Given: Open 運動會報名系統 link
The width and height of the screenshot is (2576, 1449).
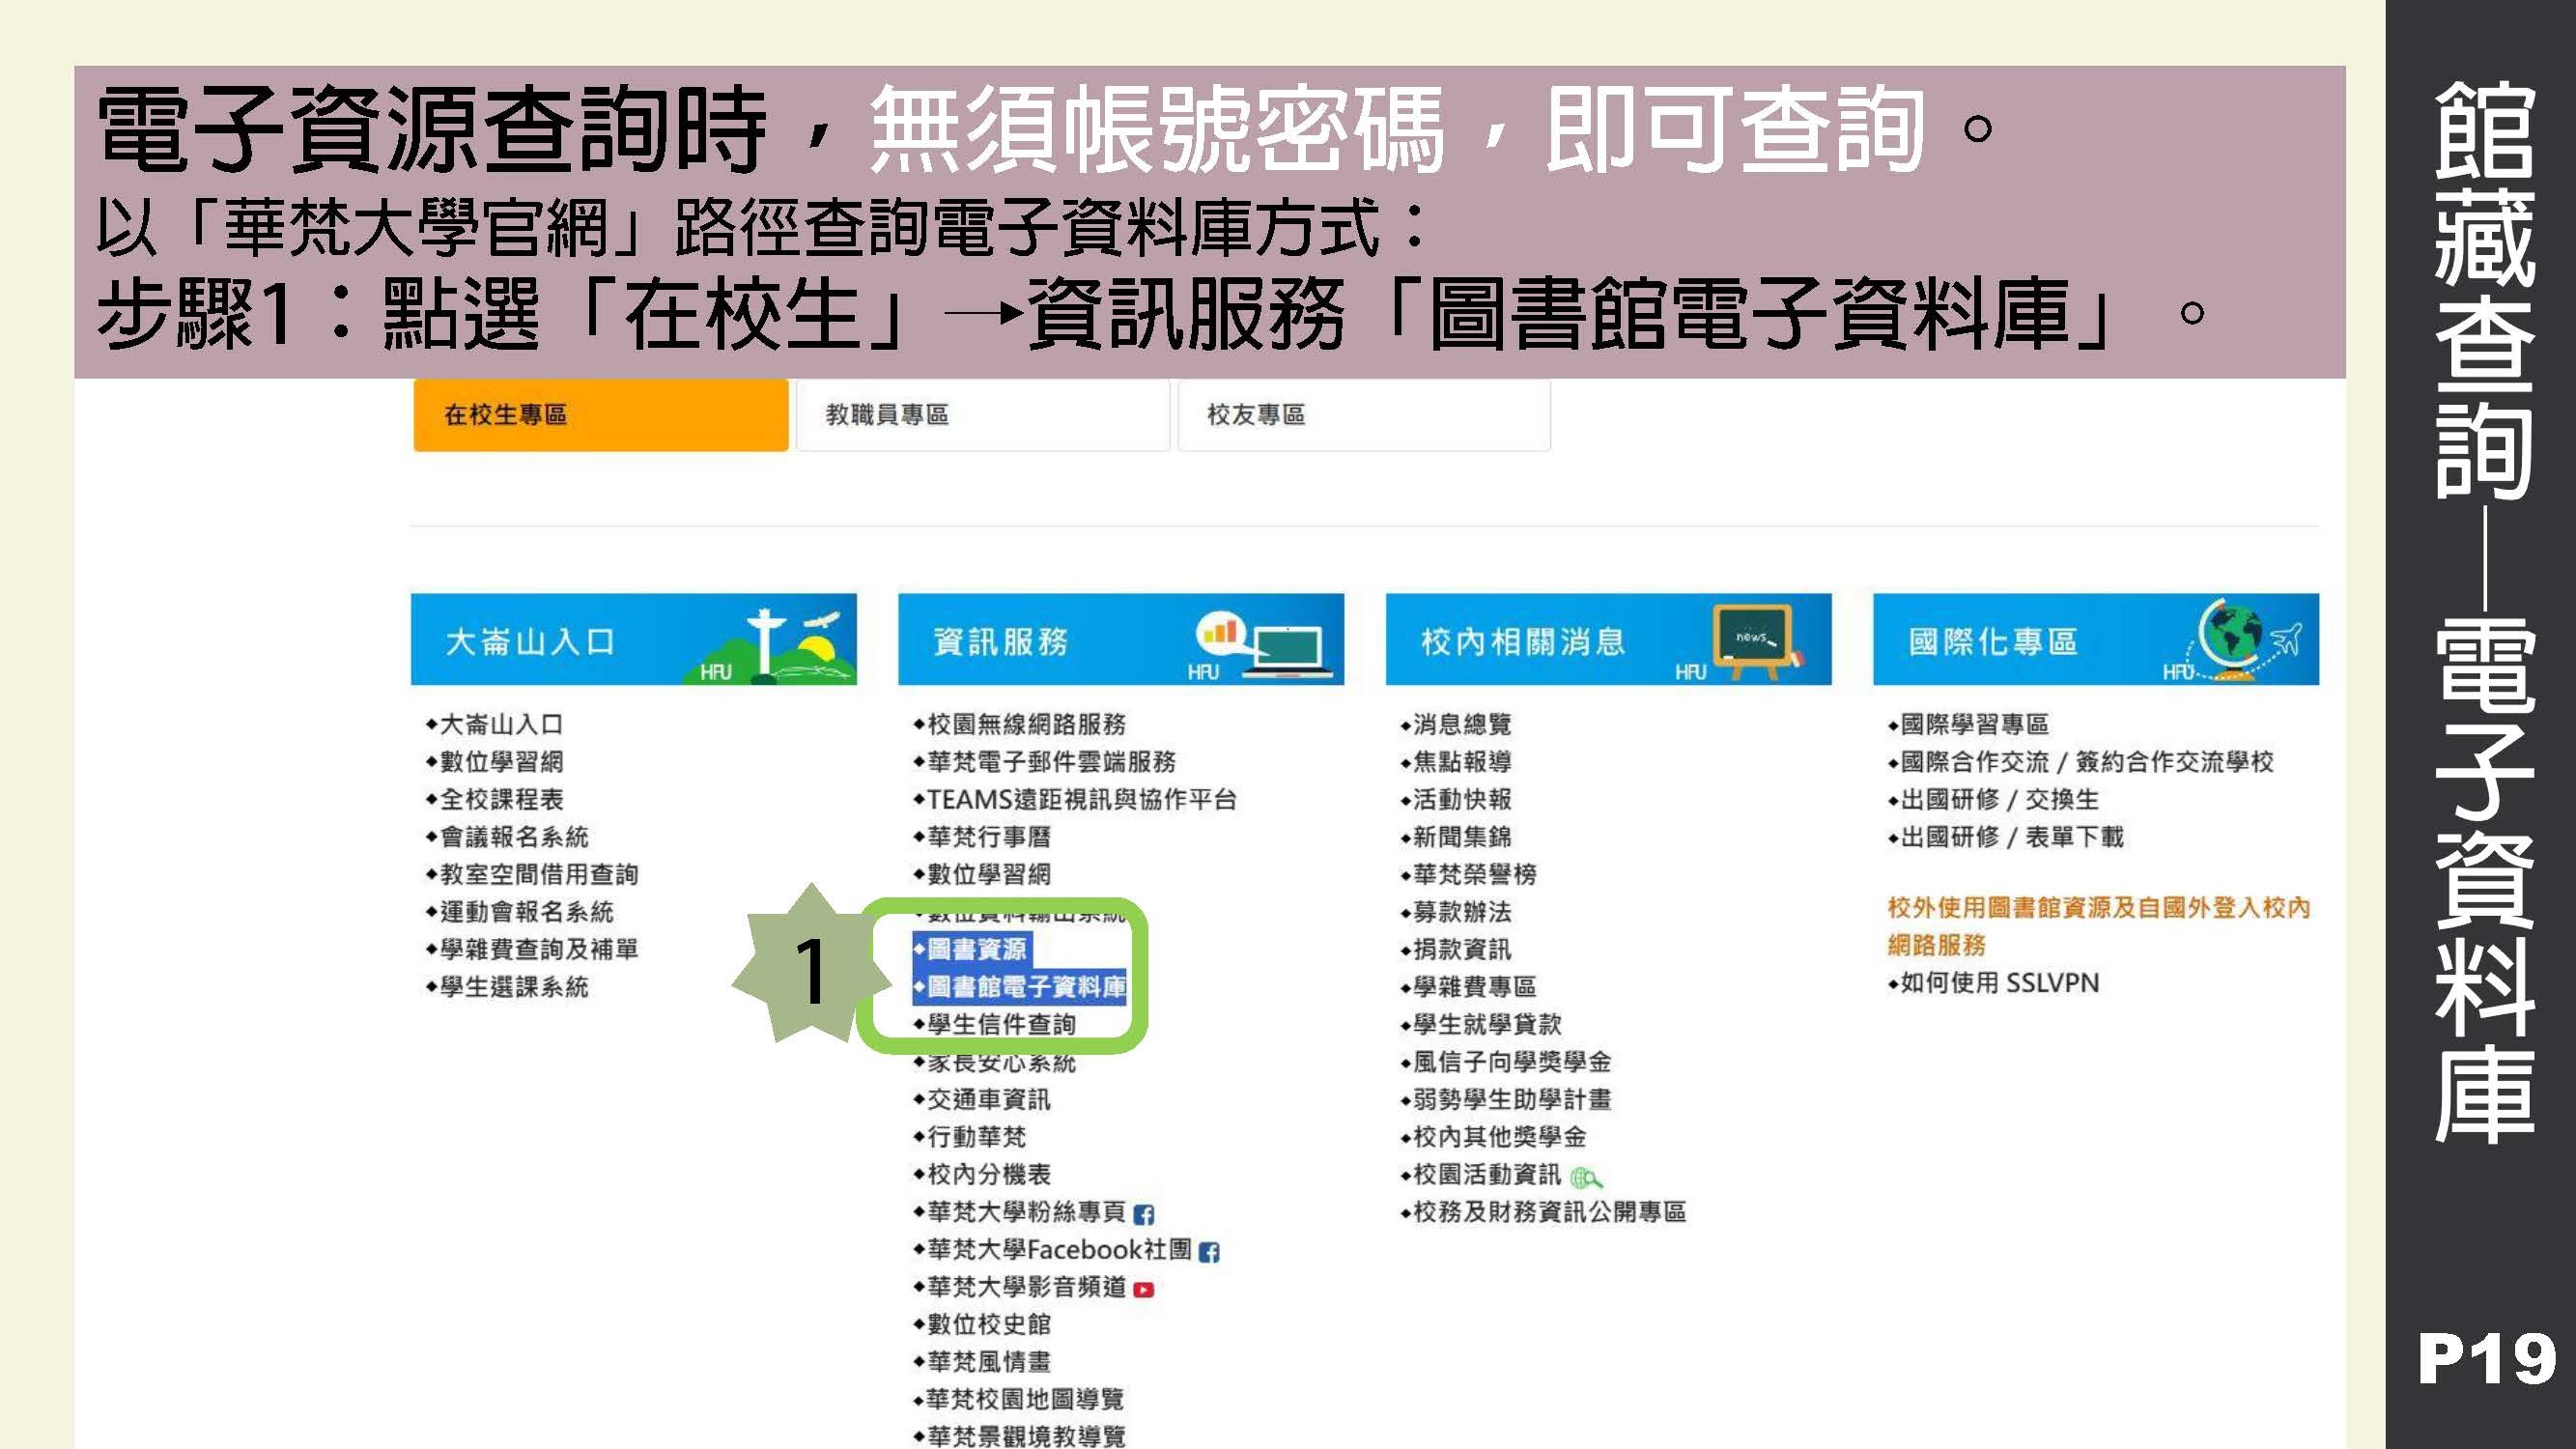Looking at the screenshot, I should click(526, 912).
